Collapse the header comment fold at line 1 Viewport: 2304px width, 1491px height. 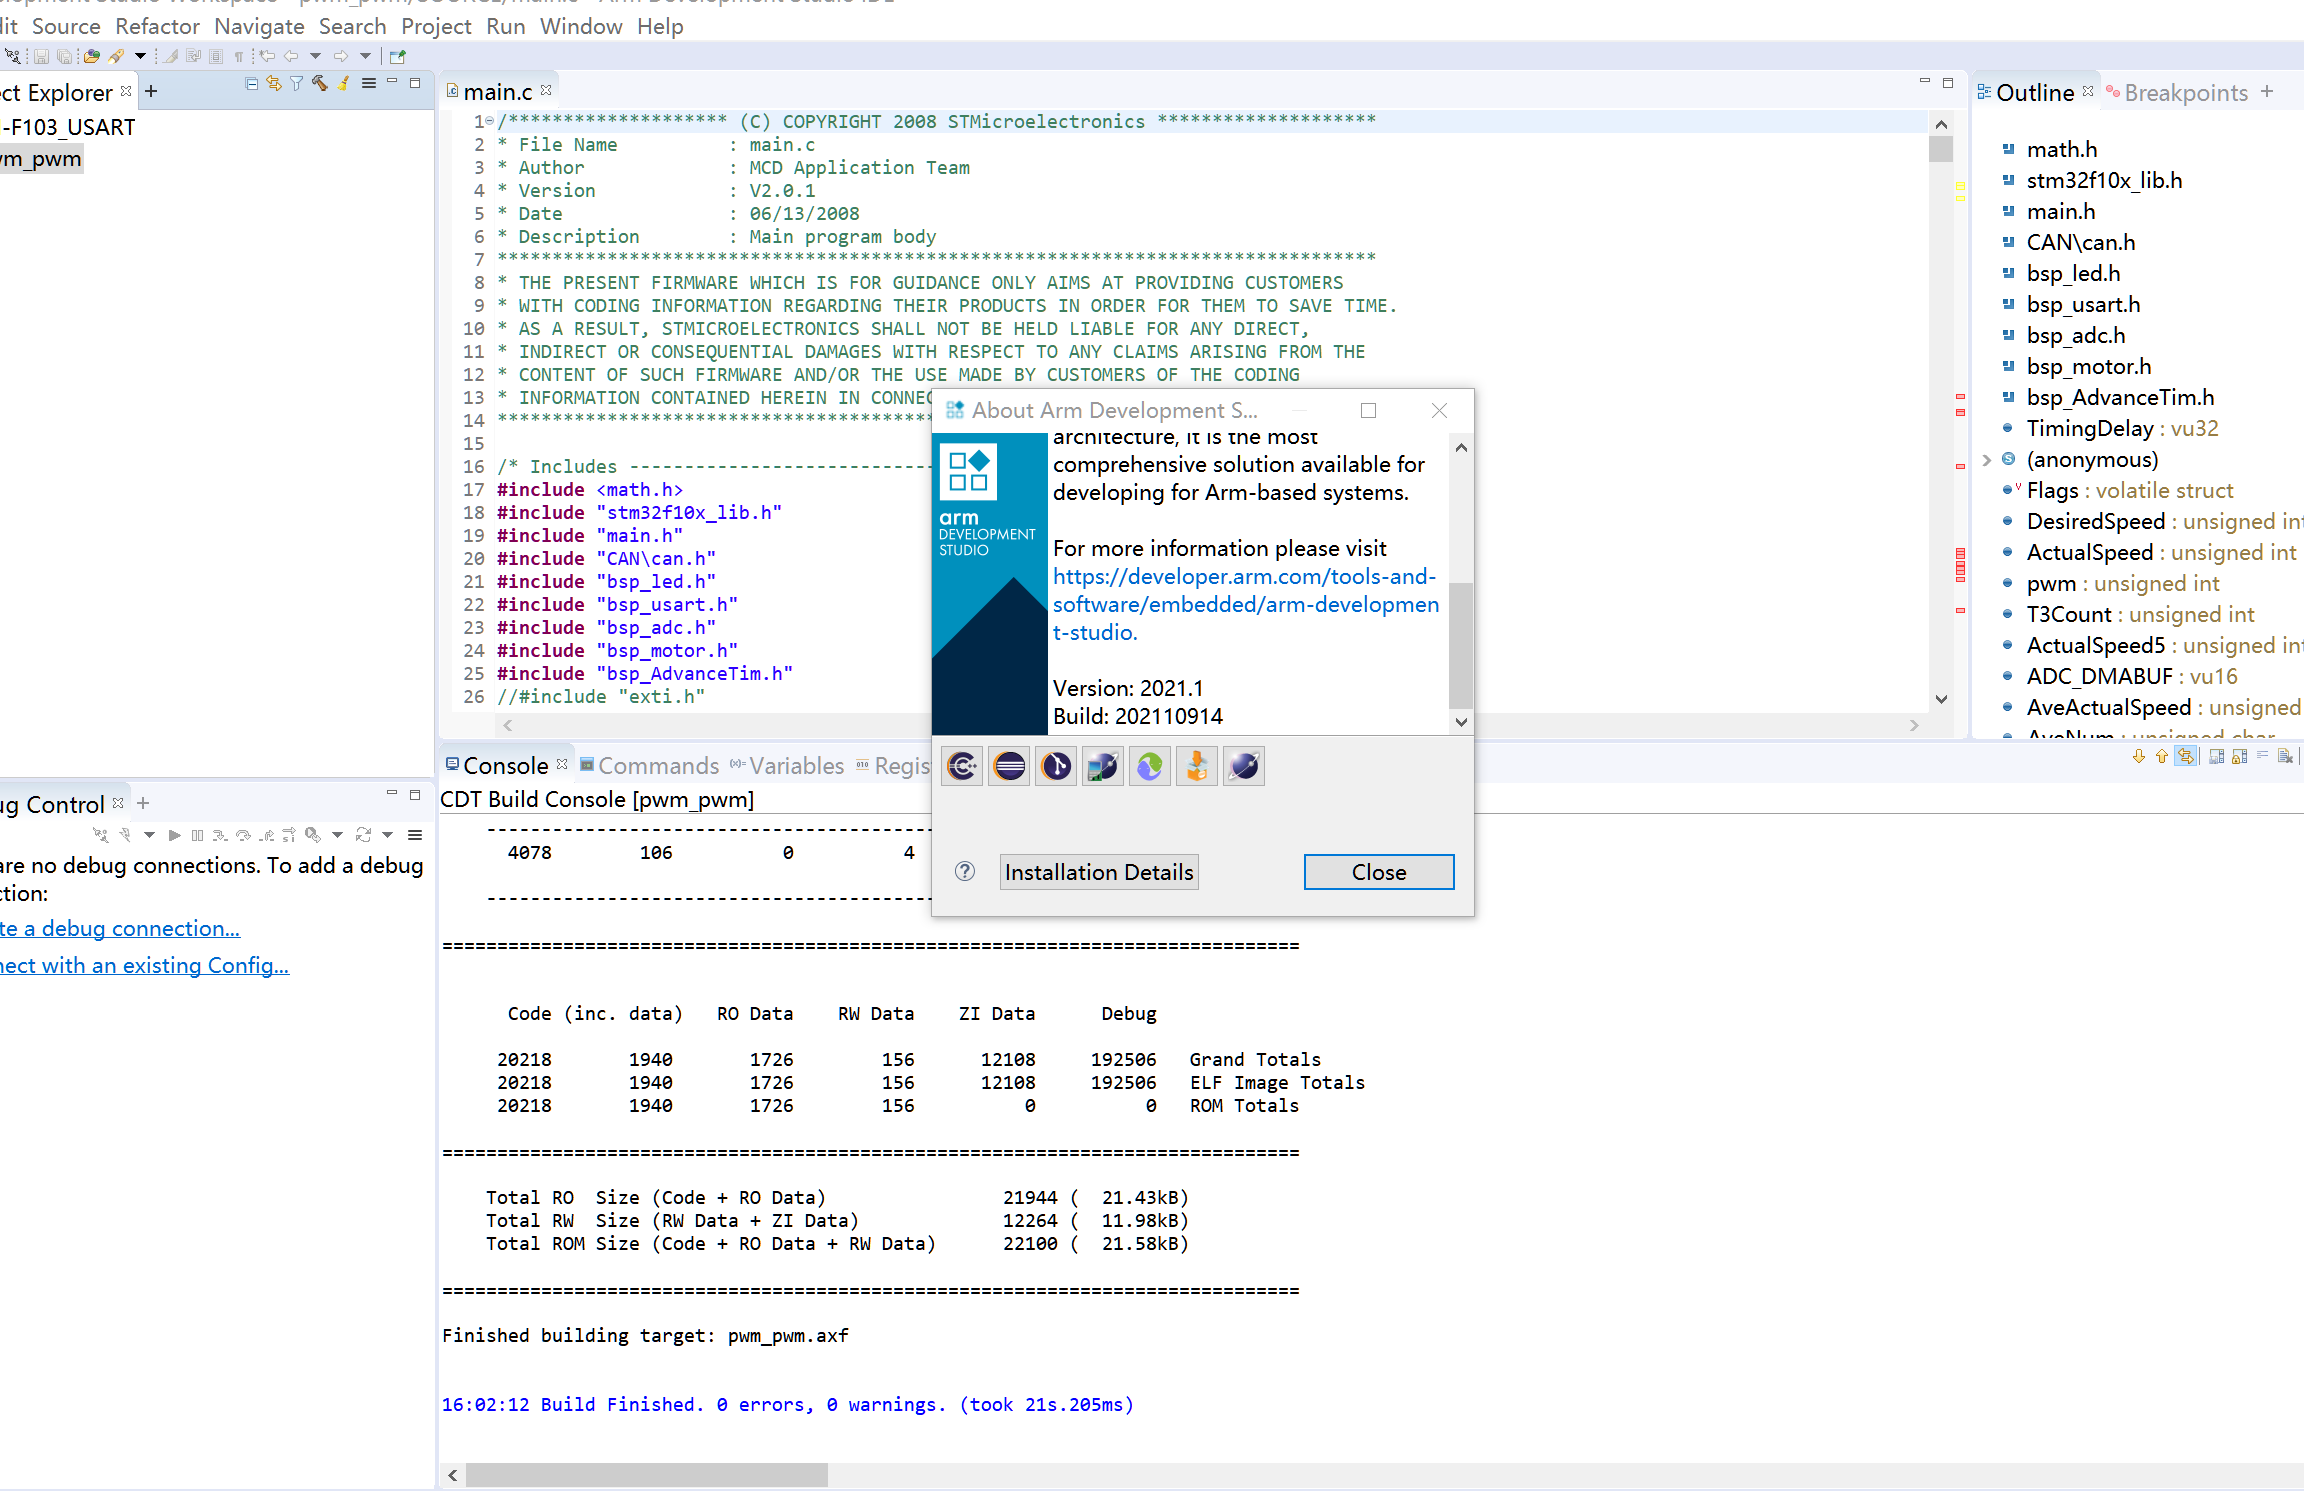click(x=490, y=121)
